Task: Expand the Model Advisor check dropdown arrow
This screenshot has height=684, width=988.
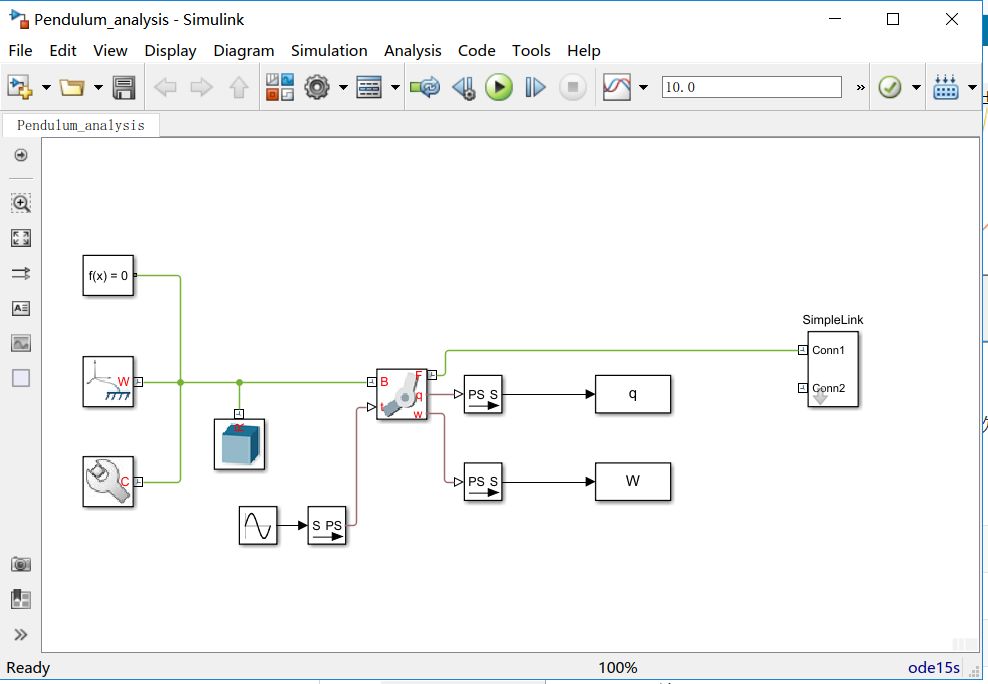Action: click(915, 88)
